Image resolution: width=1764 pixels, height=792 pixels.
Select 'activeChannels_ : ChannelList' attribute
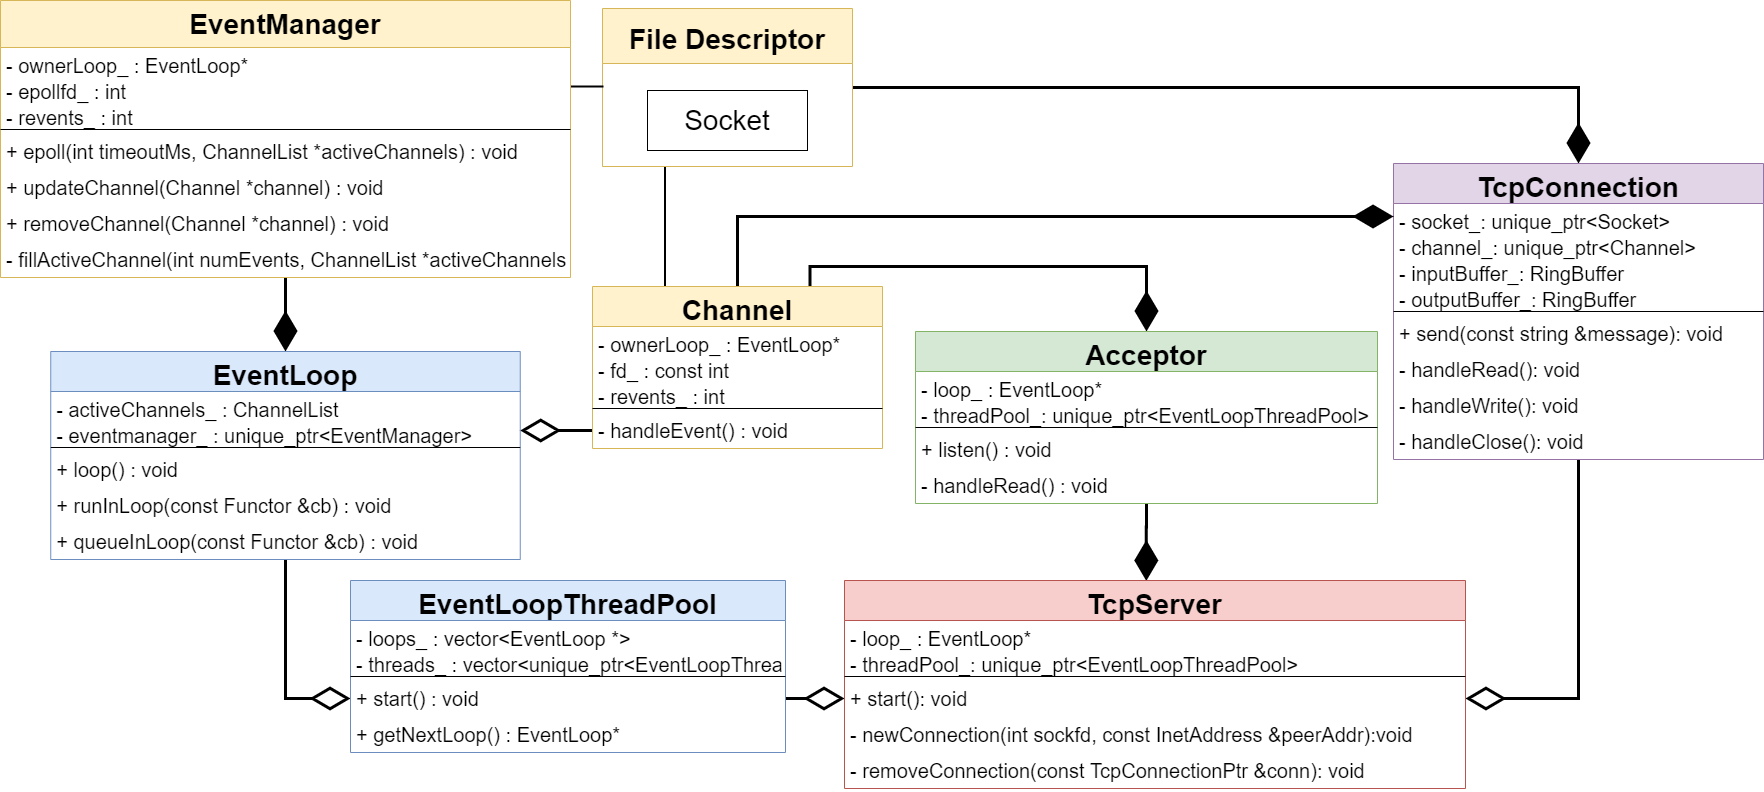tap(197, 411)
